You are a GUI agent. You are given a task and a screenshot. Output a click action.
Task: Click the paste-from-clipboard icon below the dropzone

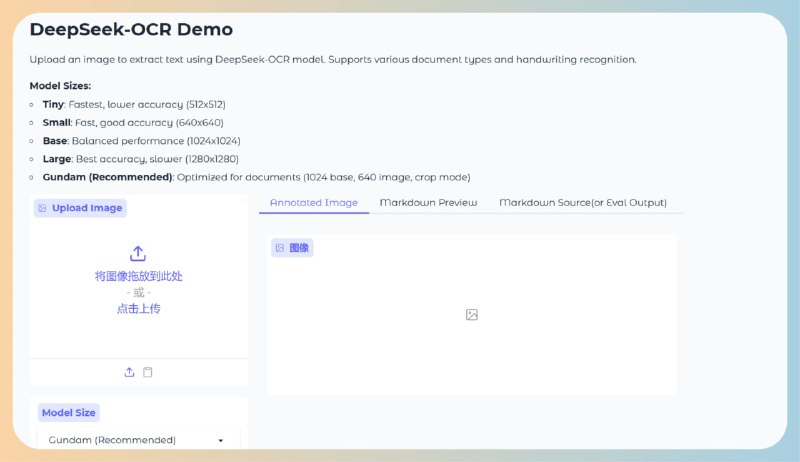click(x=147, y=372)
